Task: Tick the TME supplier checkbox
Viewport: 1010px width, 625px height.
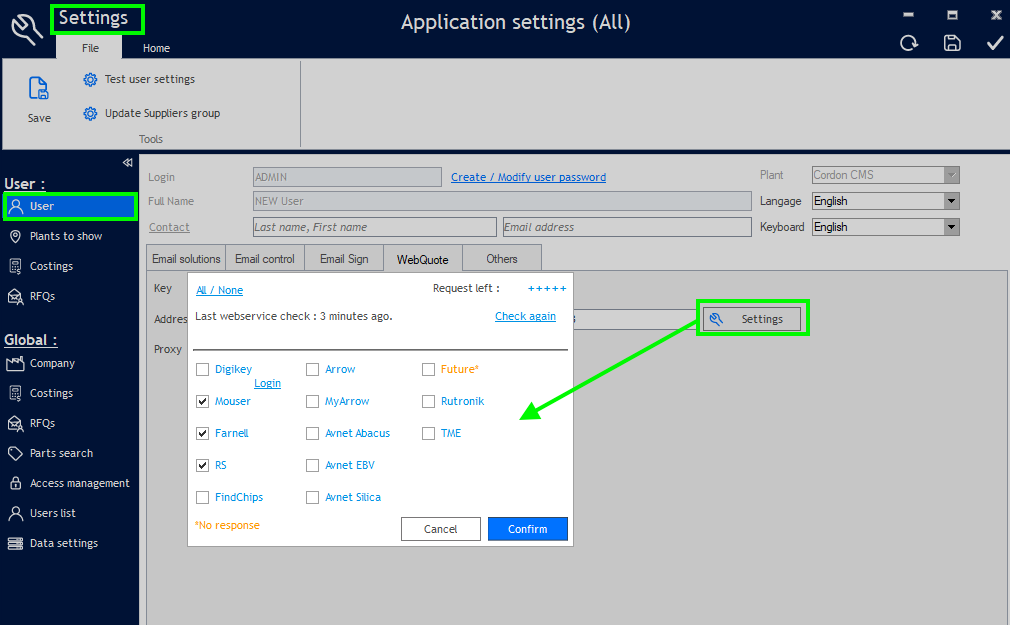Action: (x=429, y=433)
